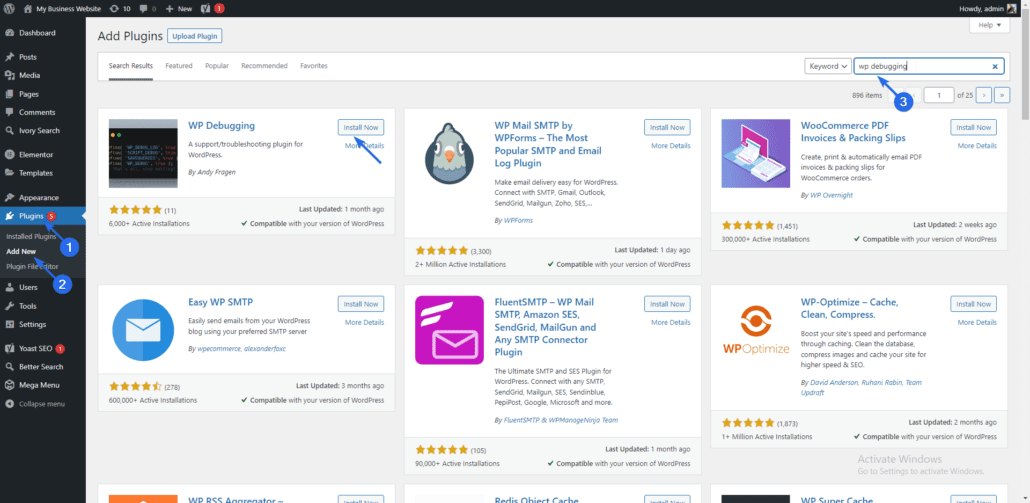View More Details for FluentSMTP
Screen dimensions: 1030x503
[671, 322]
